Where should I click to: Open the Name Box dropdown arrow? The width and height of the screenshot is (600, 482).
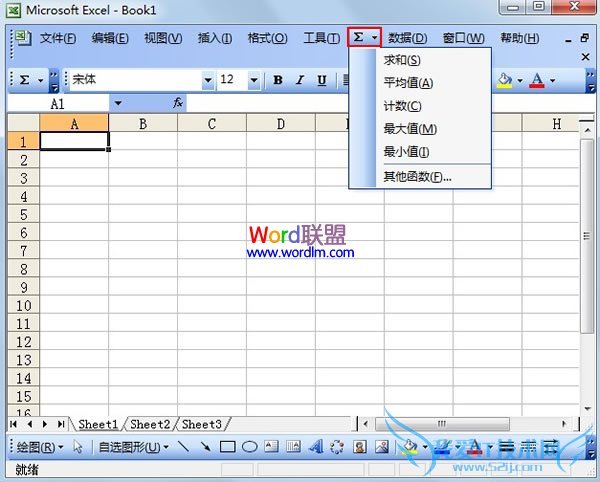click(118, 103)
